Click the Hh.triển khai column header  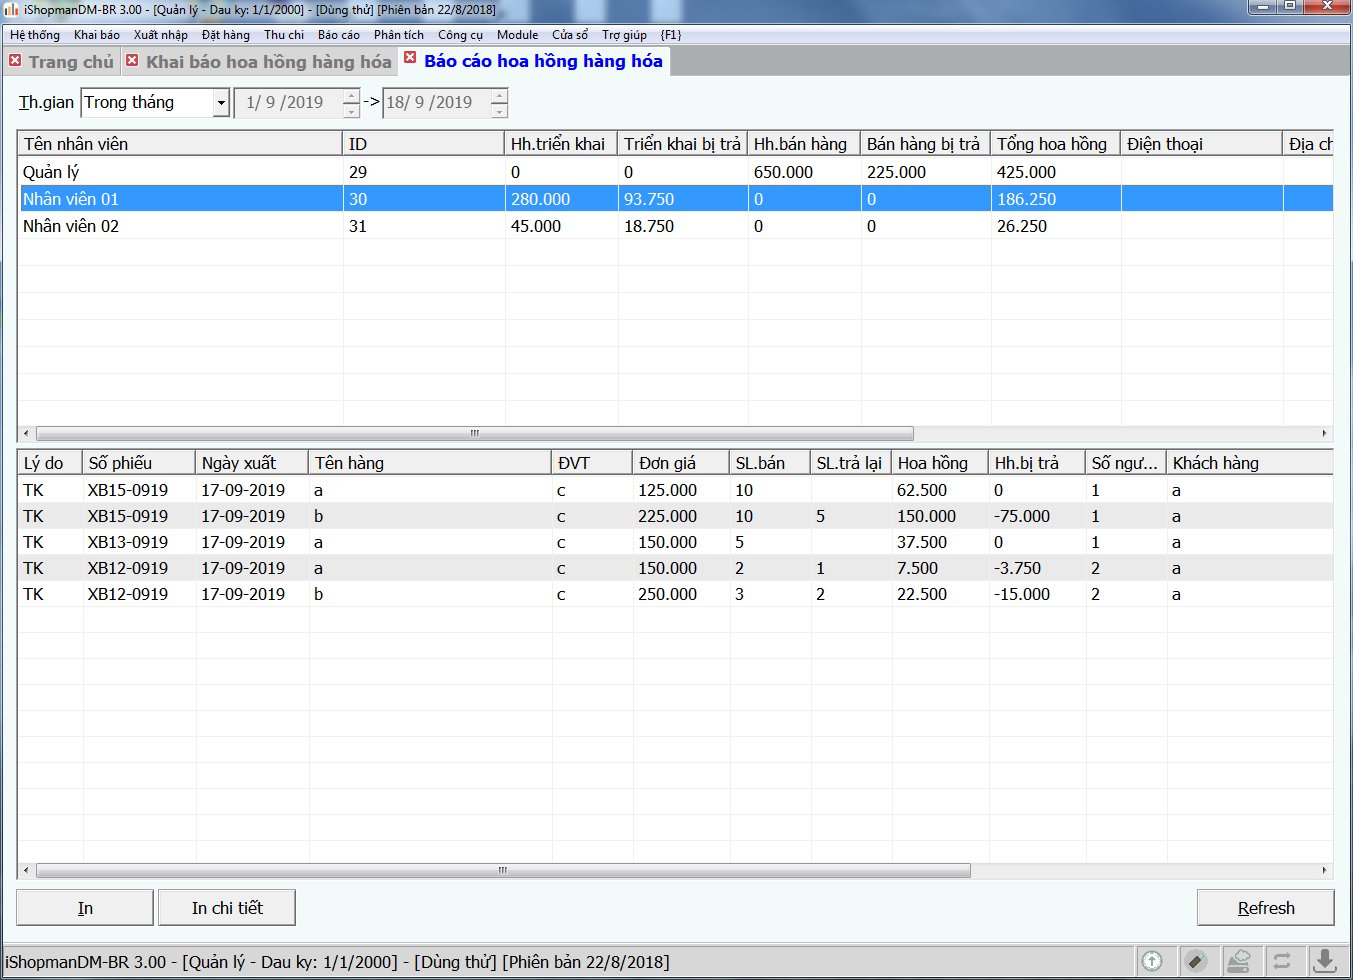pyautogui.click(x=561, y=144)
